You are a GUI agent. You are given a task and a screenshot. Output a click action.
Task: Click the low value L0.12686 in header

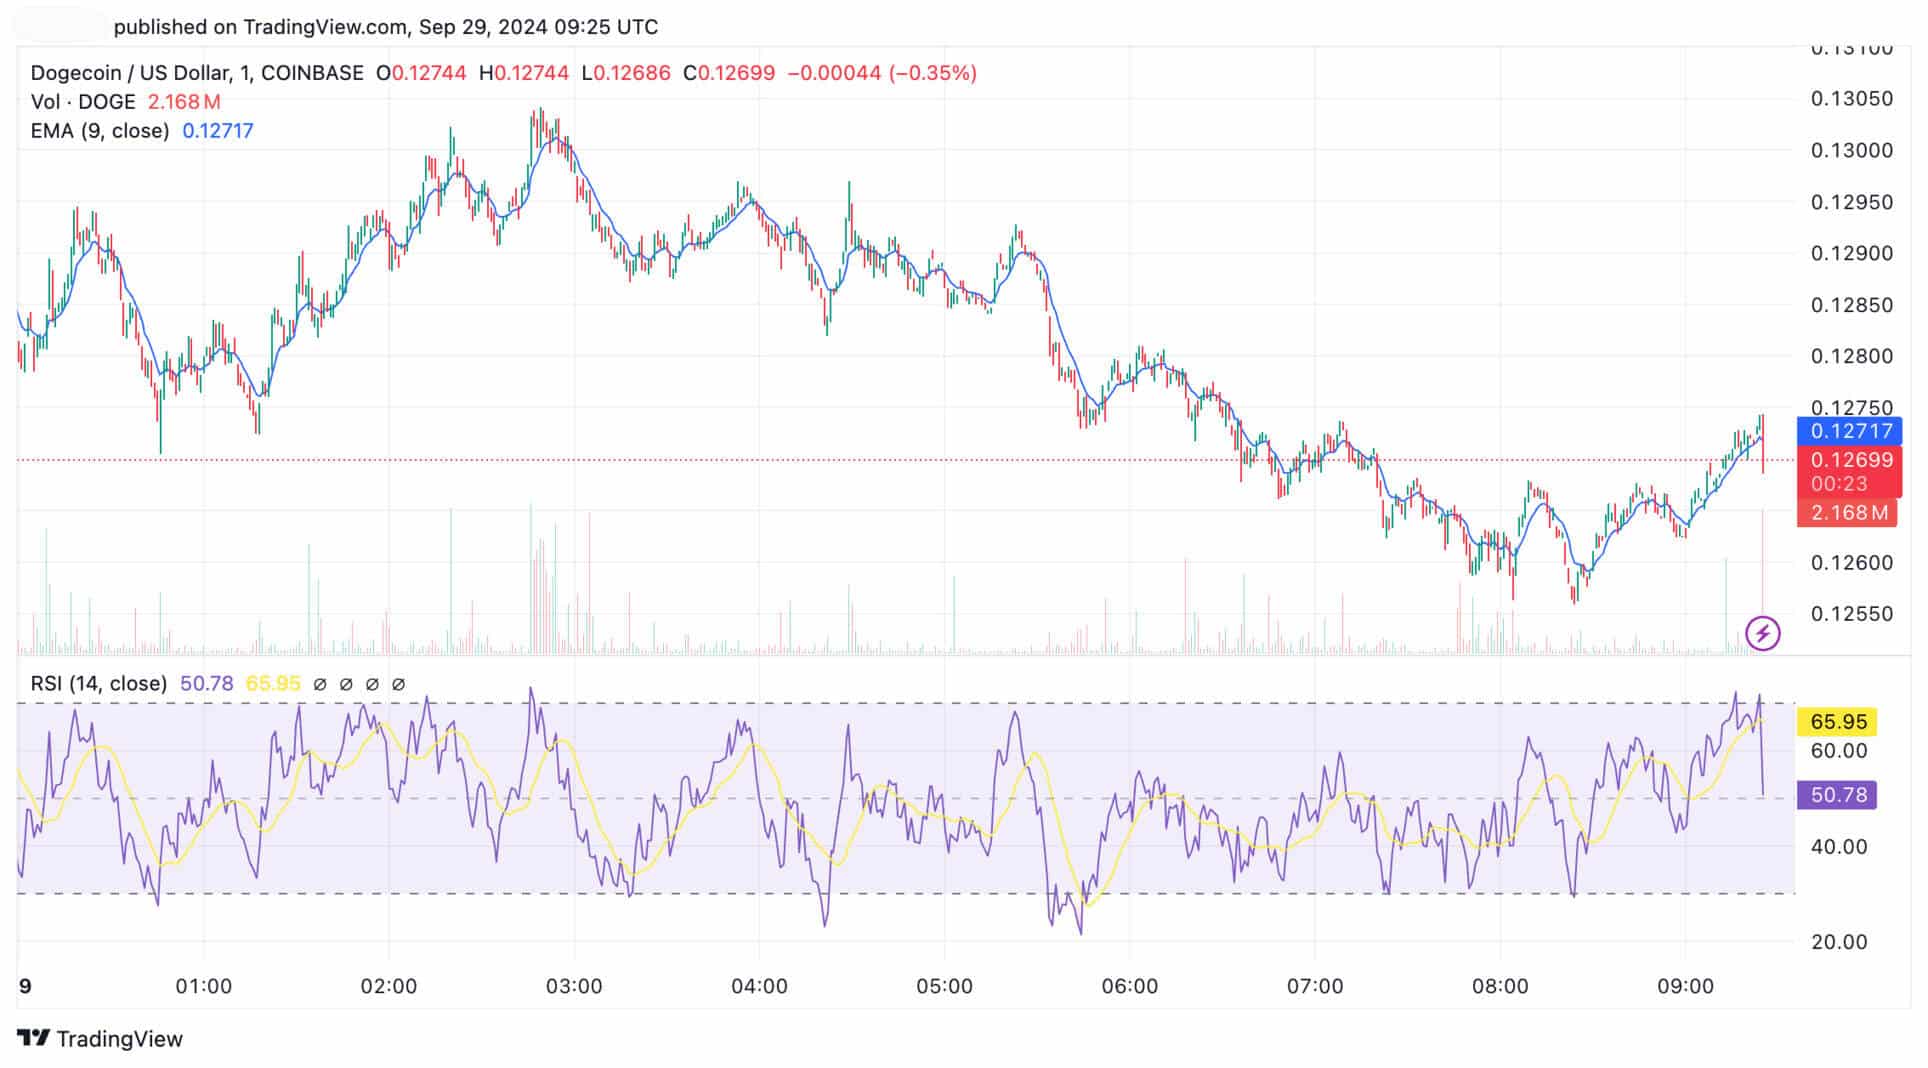point(626,73)
